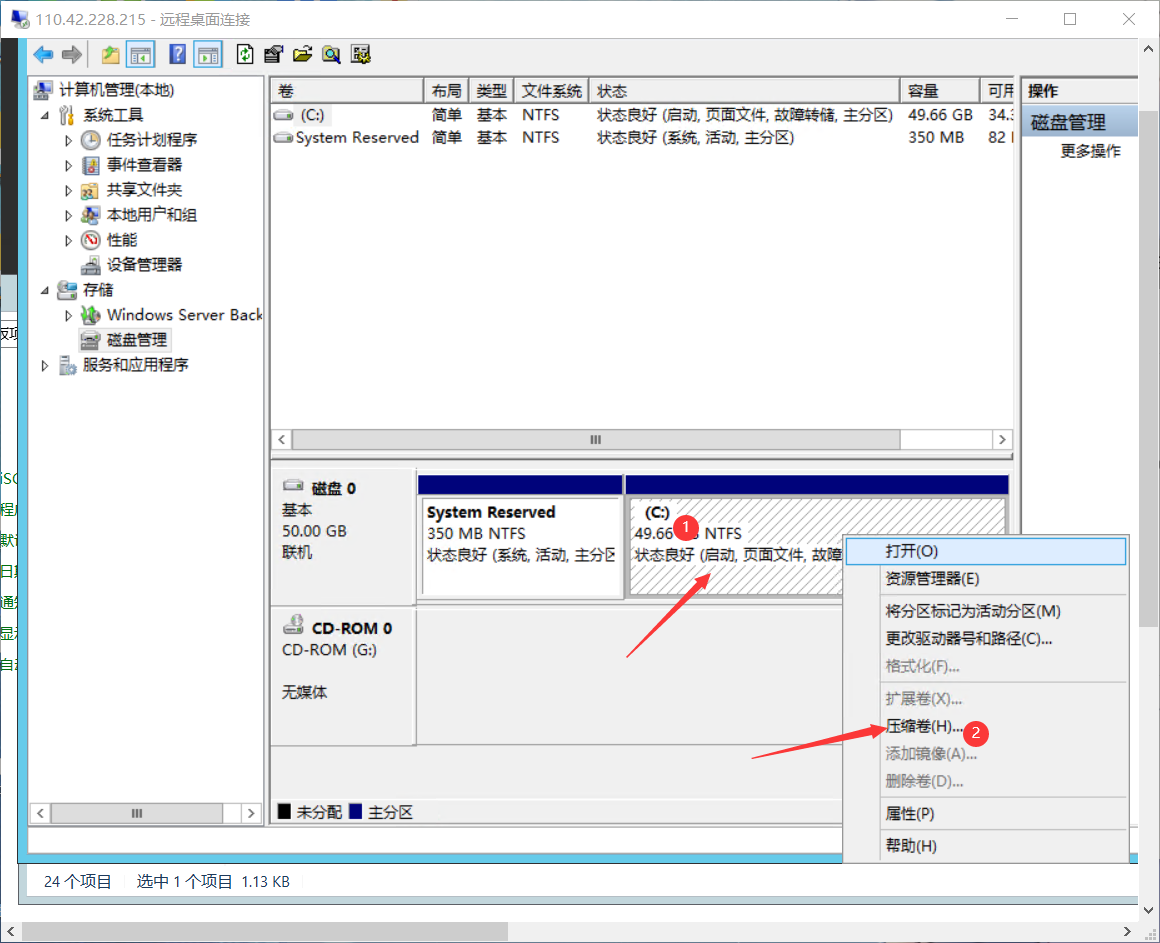This screenshot has width=1160, height=943.
Task: Open Help with the question mark icon
Action: [x=178, y=54]
